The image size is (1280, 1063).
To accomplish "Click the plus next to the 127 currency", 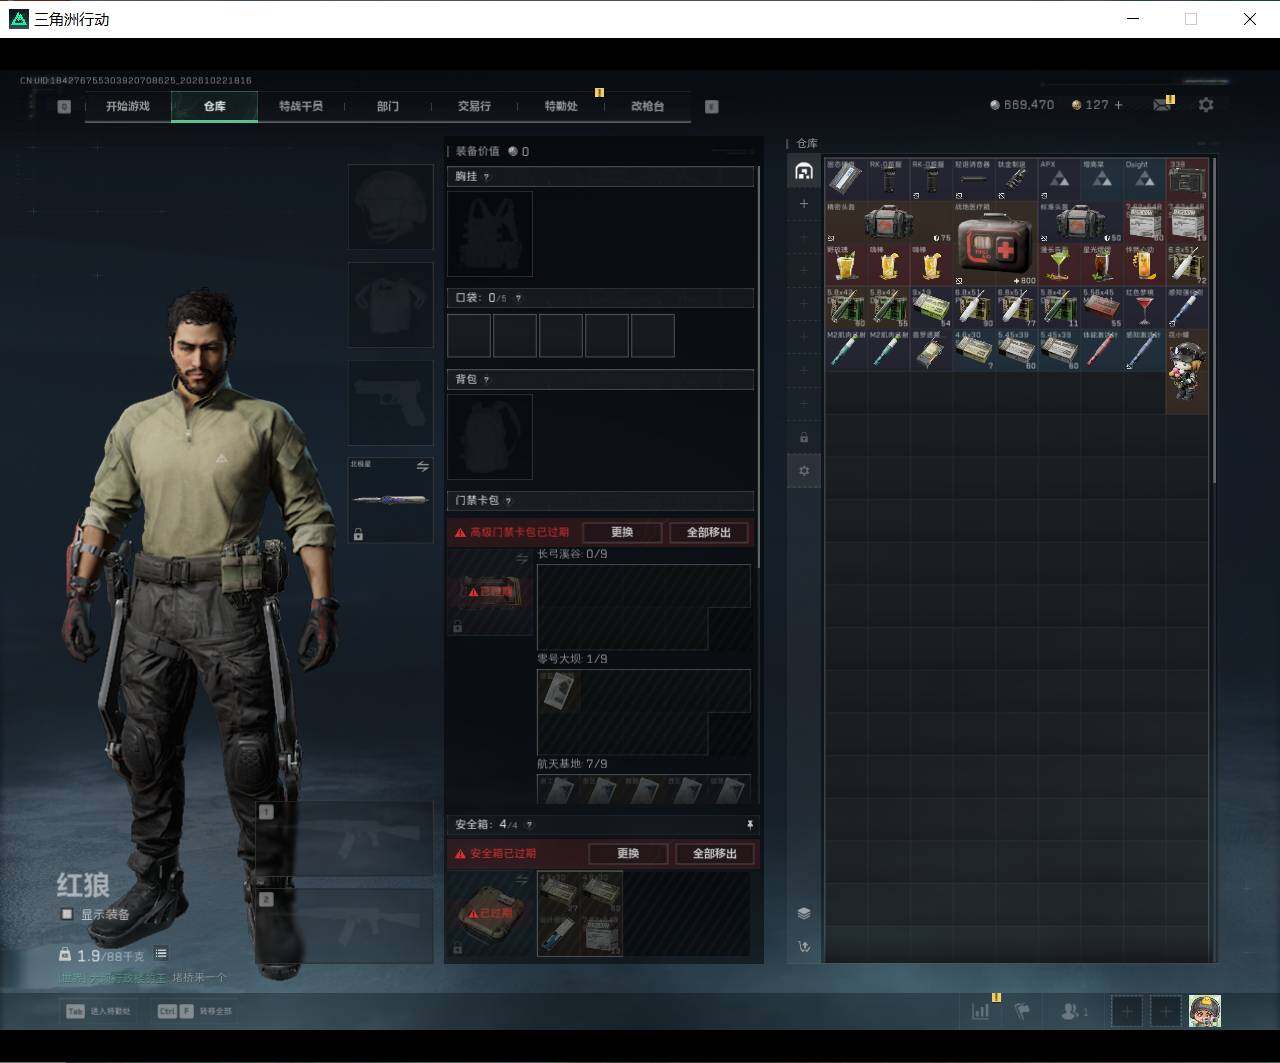I will click(x=1118, y=104).
